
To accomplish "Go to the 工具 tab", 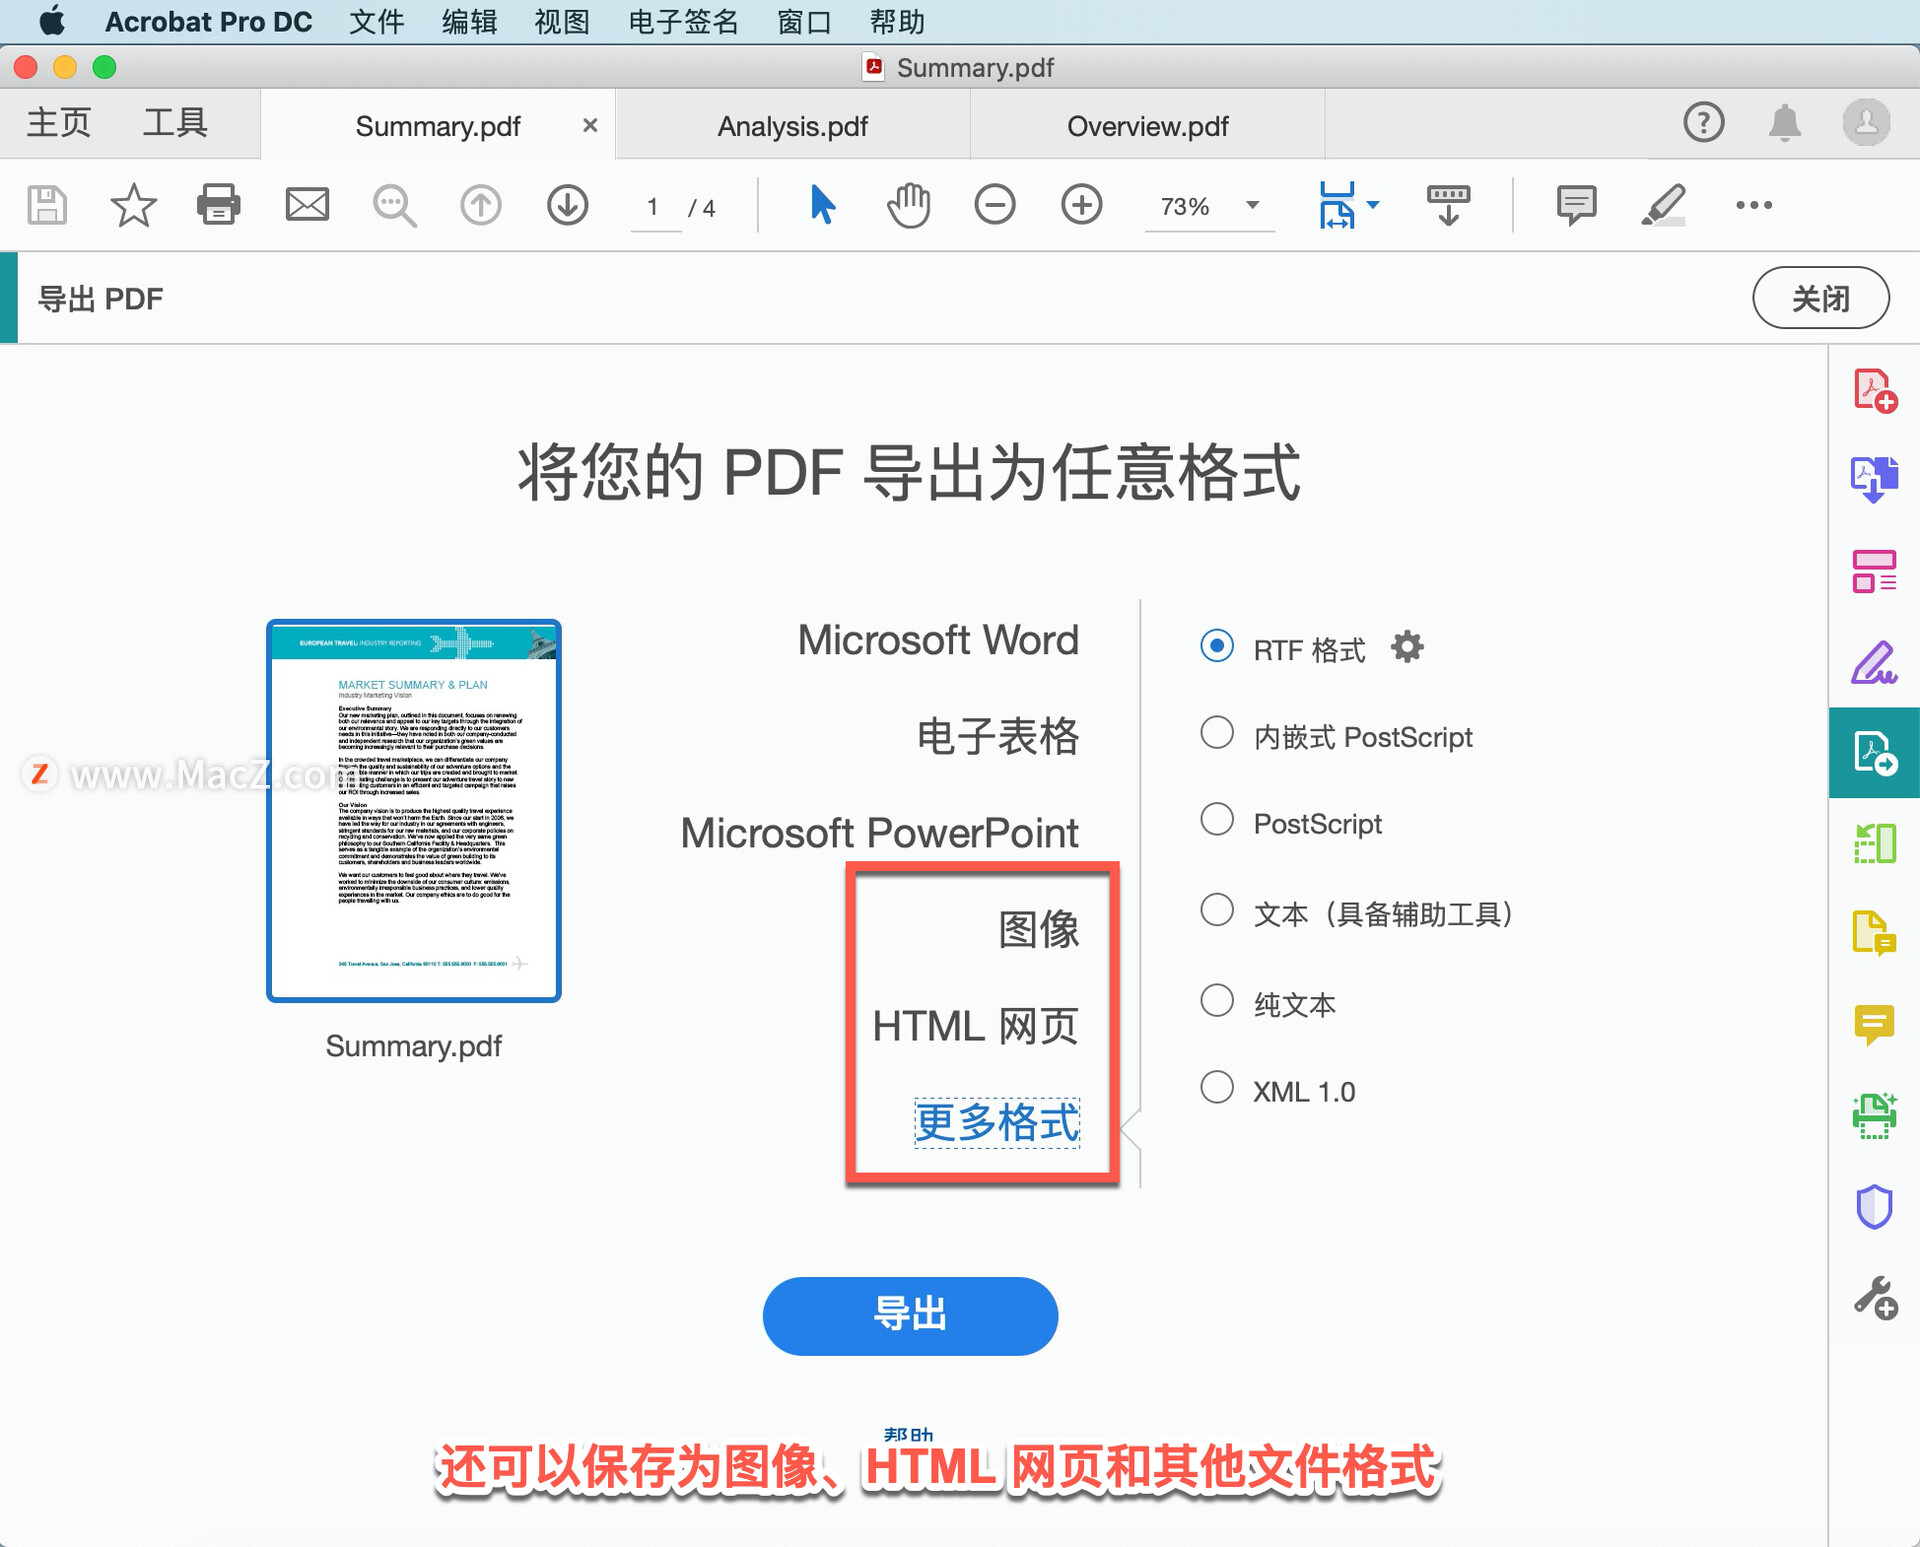I will pos(175,123).
